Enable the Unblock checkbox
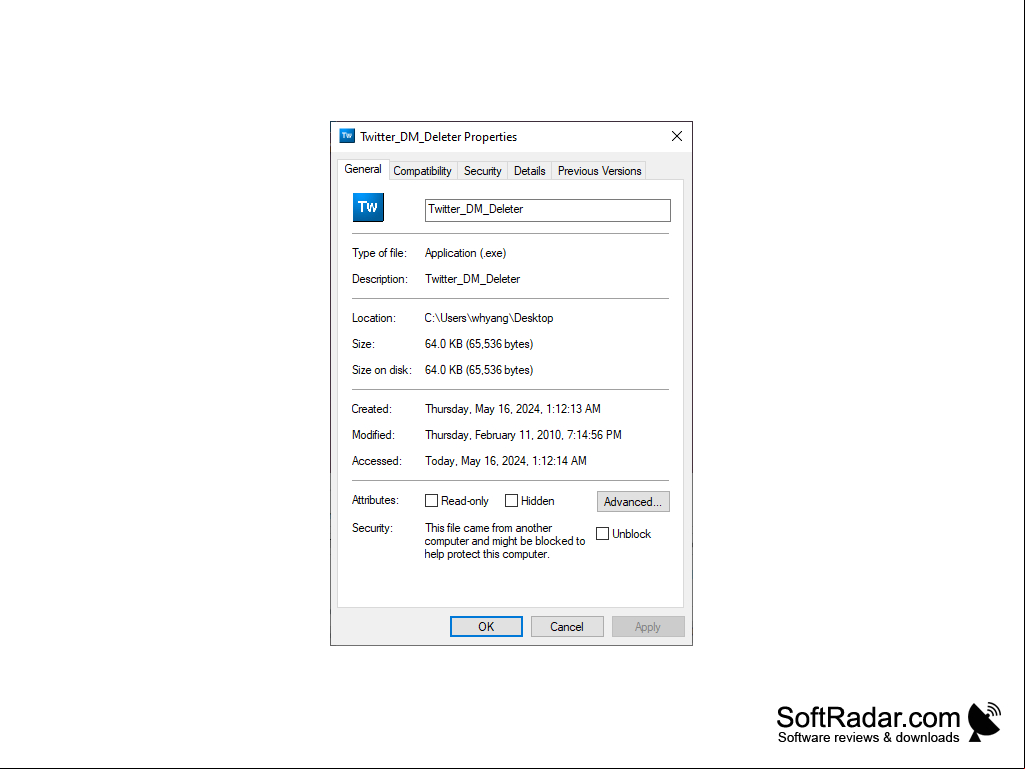1025x769 pixels. tap(602, 534)
